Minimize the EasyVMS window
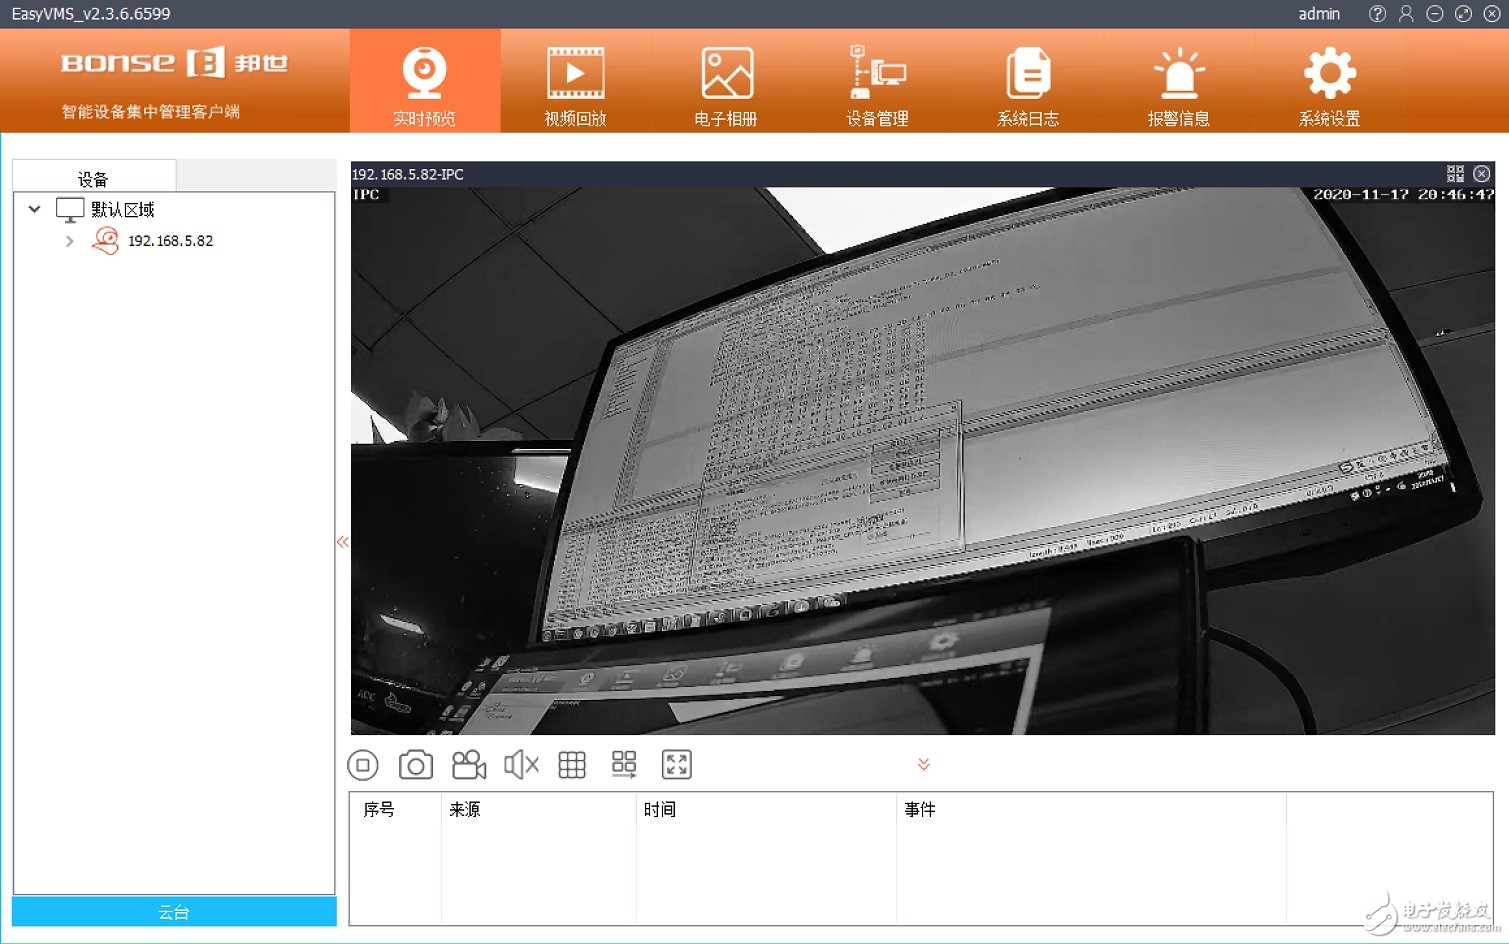 pyautogui.click(x=1435, y=14)
